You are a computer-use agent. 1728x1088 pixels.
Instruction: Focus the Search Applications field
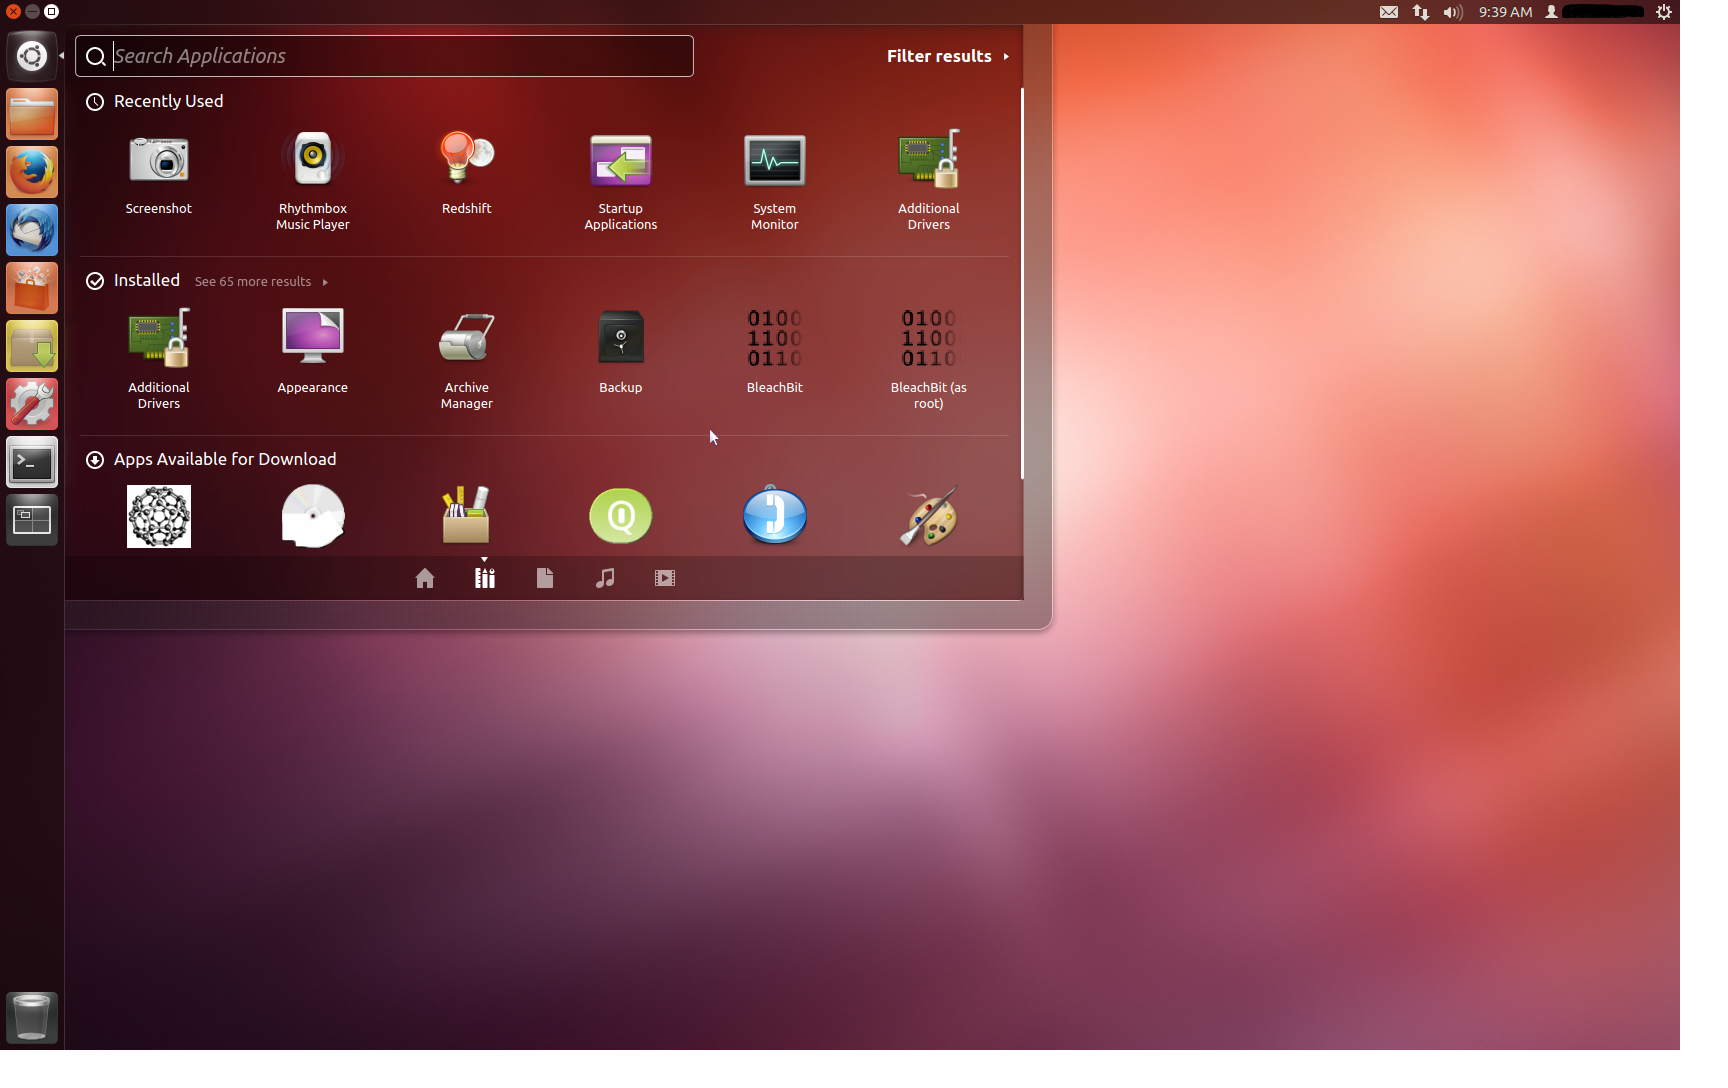tap(384, 56)
